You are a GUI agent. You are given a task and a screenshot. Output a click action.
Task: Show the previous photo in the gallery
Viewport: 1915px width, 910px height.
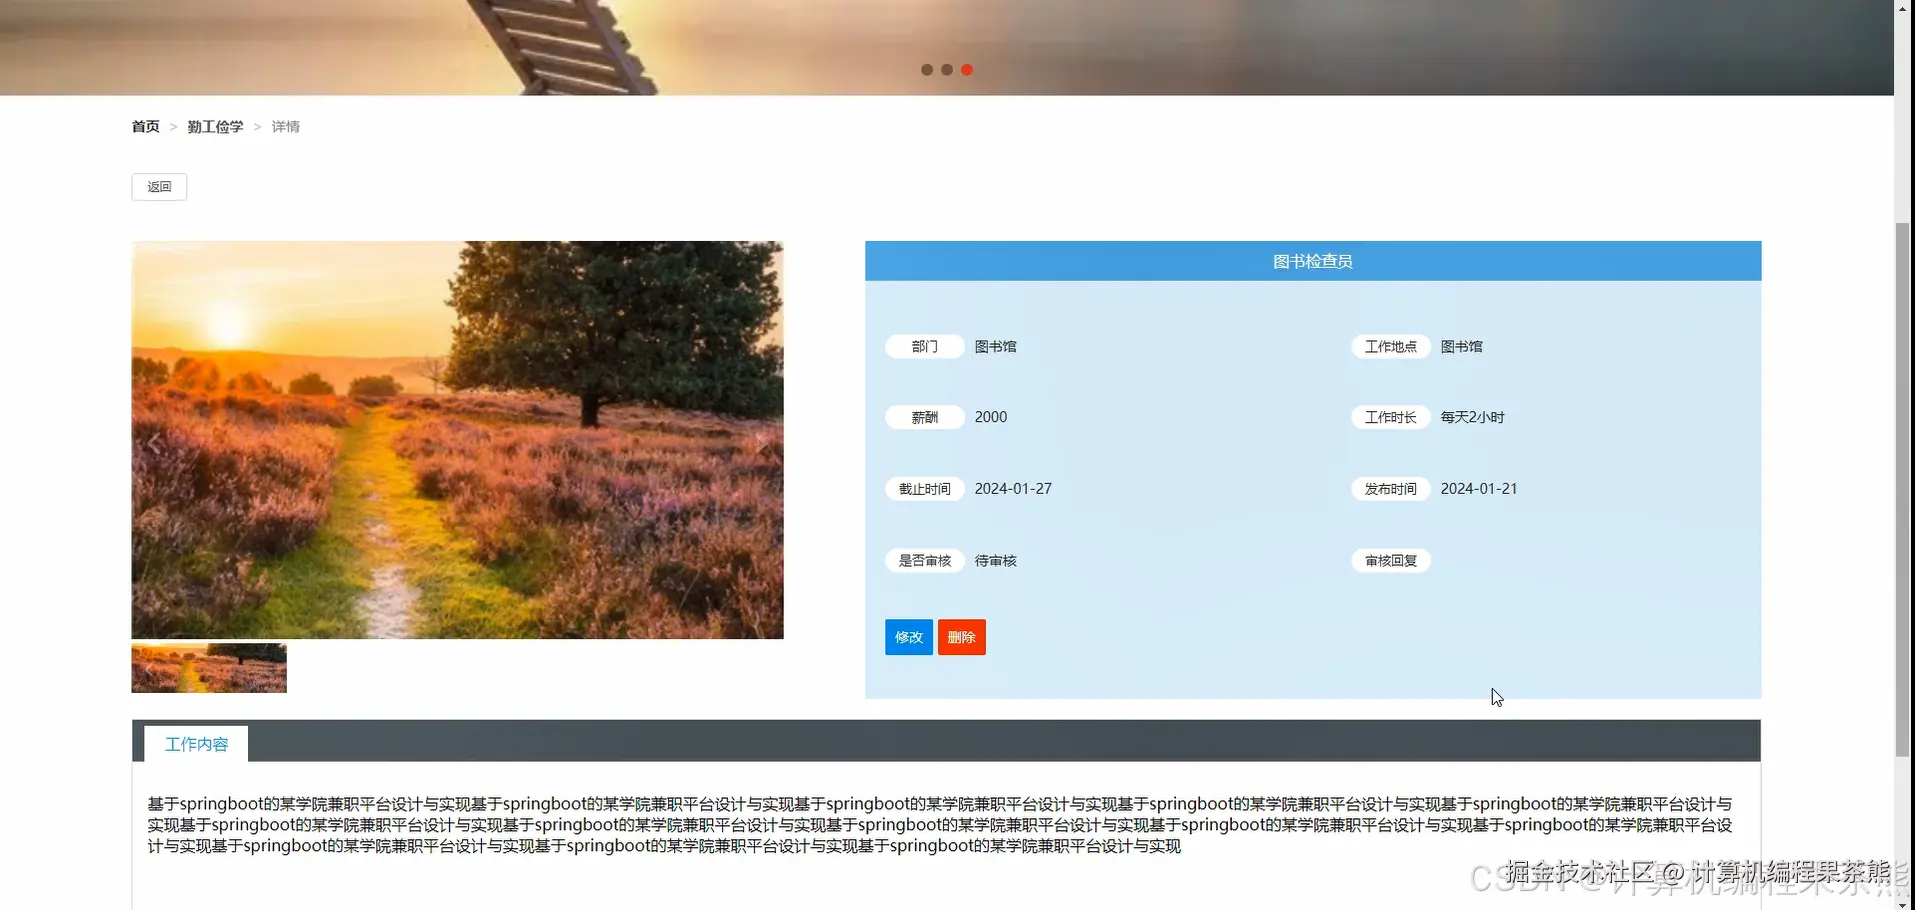click(x=154, y=442)
